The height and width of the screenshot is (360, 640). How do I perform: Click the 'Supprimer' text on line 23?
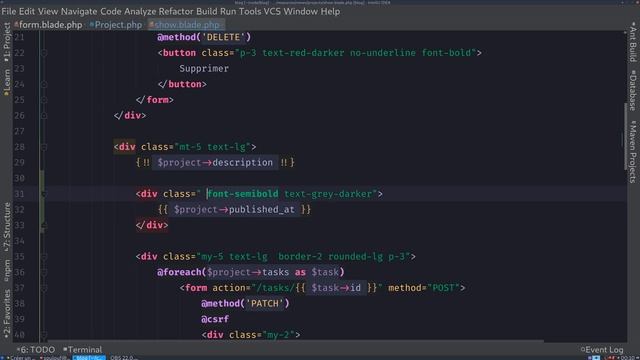pos(204,69)
